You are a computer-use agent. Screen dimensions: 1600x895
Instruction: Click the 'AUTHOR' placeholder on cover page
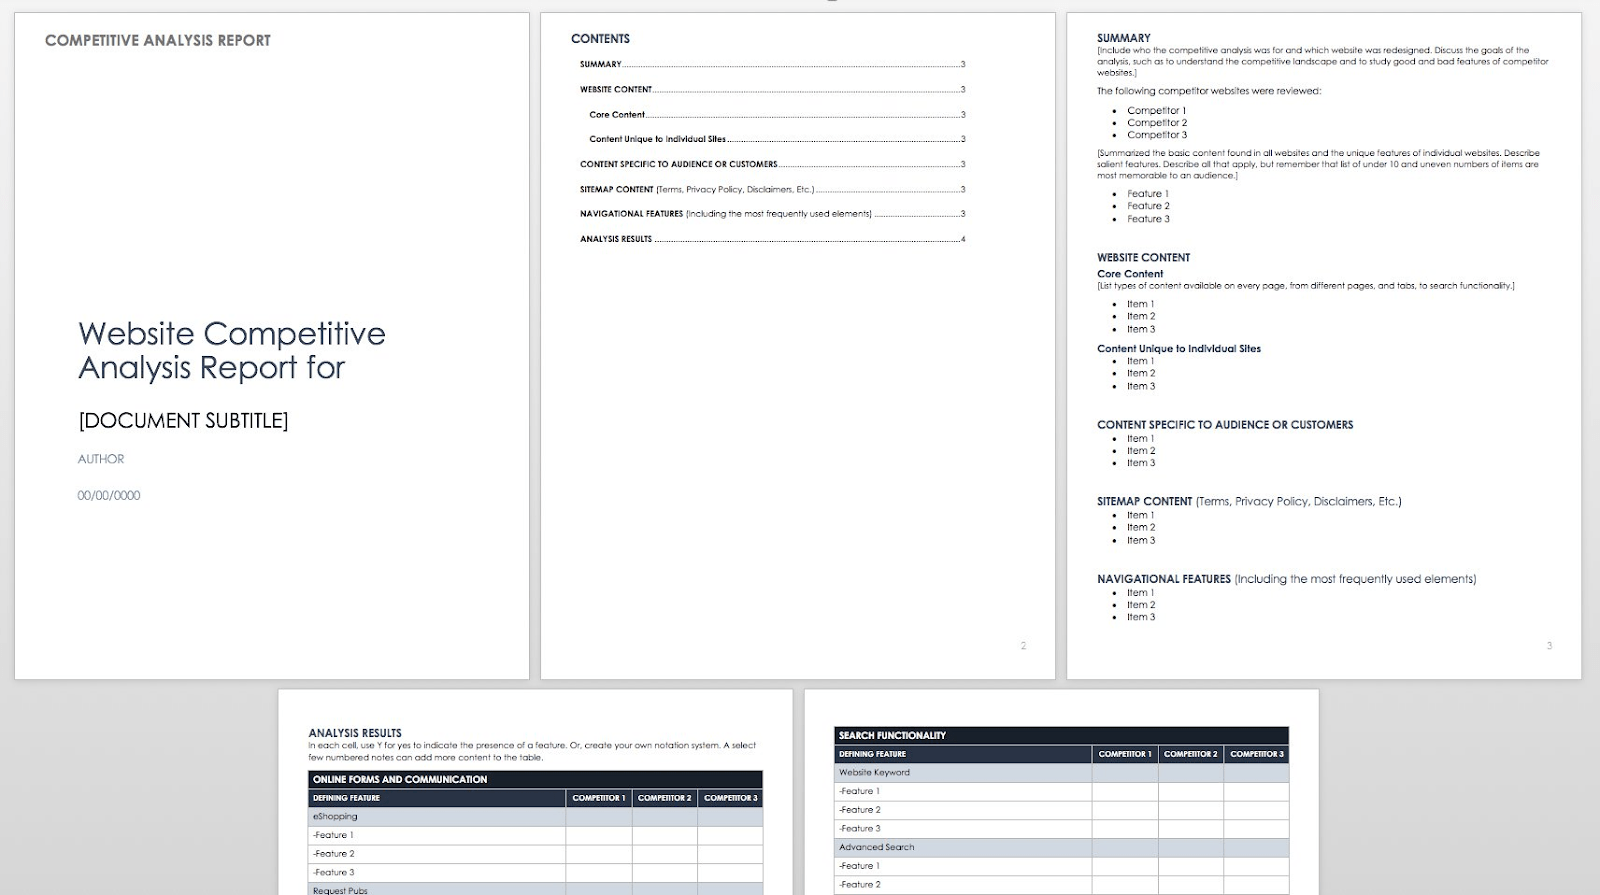(101, 459)
